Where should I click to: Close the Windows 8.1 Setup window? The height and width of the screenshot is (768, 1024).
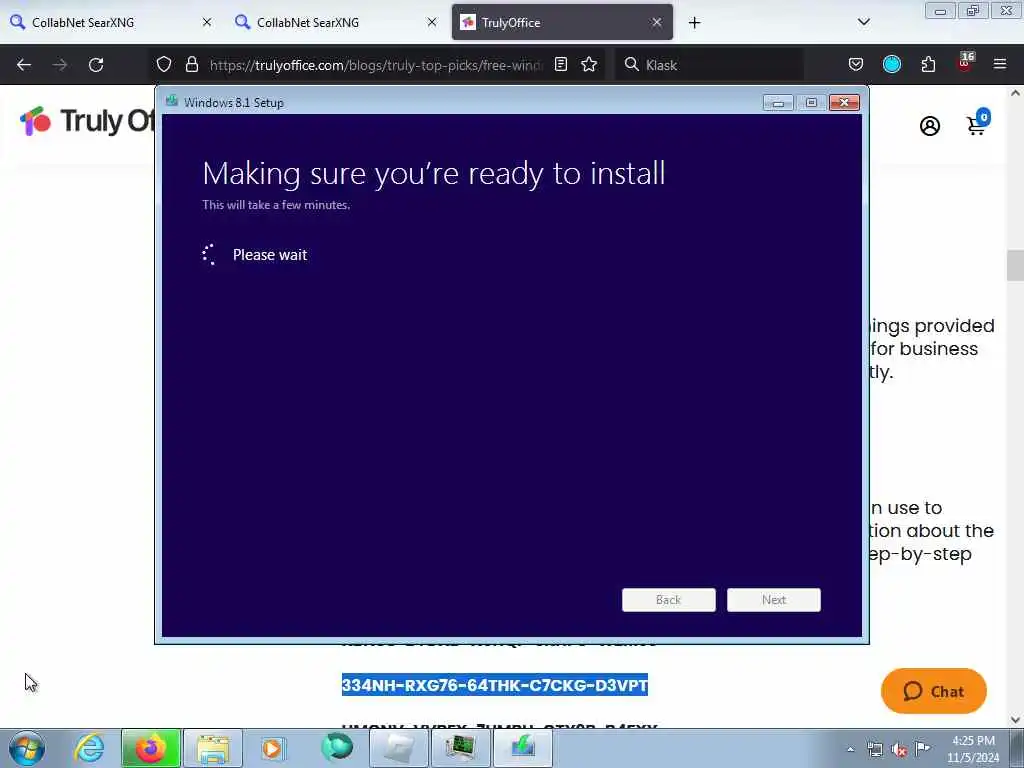point(844,103)
